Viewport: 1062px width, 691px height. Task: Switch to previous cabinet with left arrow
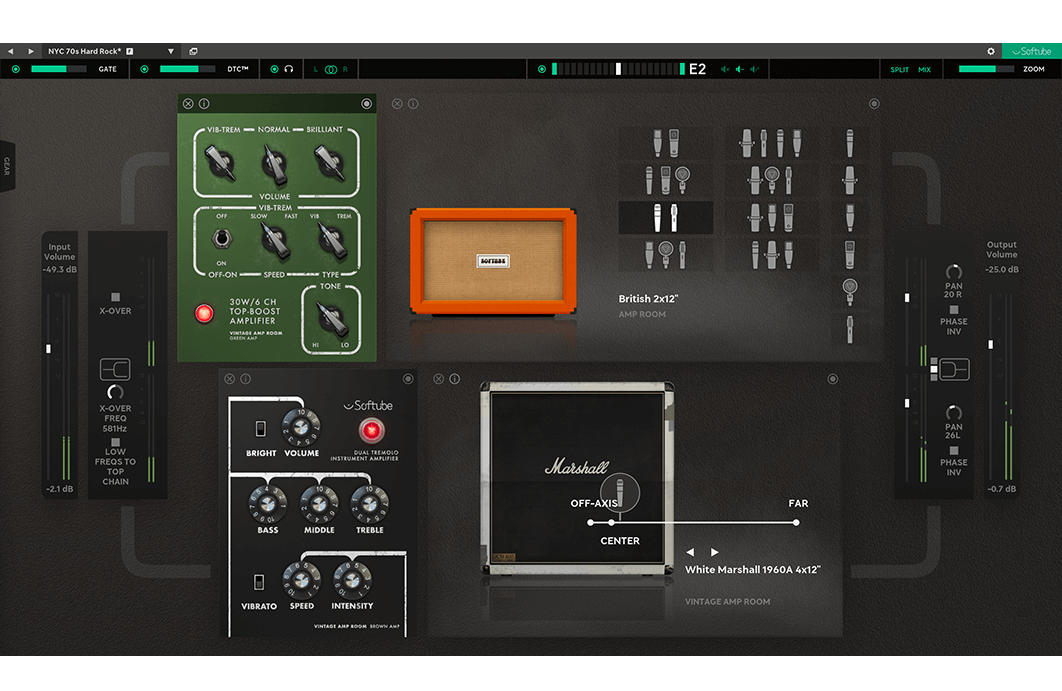690,552
